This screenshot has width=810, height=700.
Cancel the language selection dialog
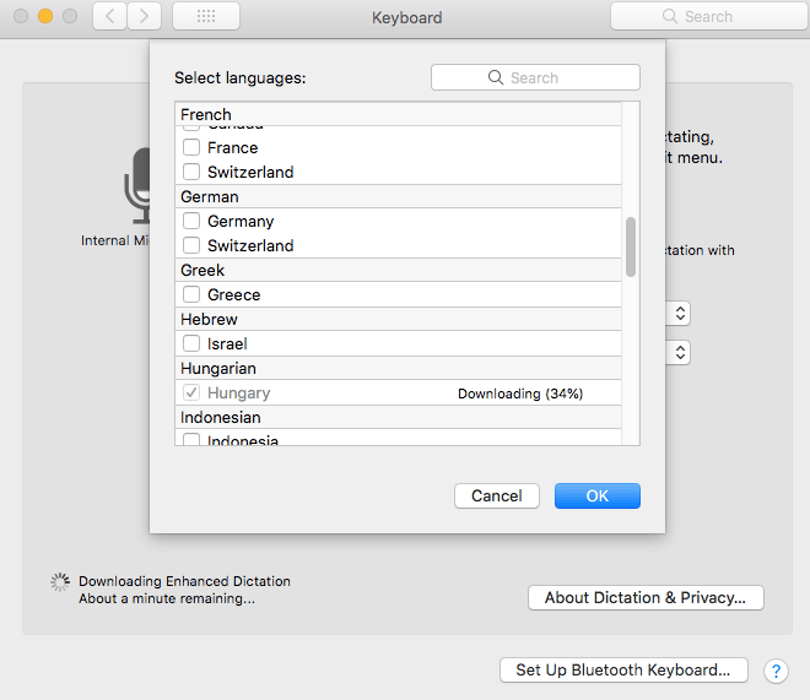(x=496, y=496)
